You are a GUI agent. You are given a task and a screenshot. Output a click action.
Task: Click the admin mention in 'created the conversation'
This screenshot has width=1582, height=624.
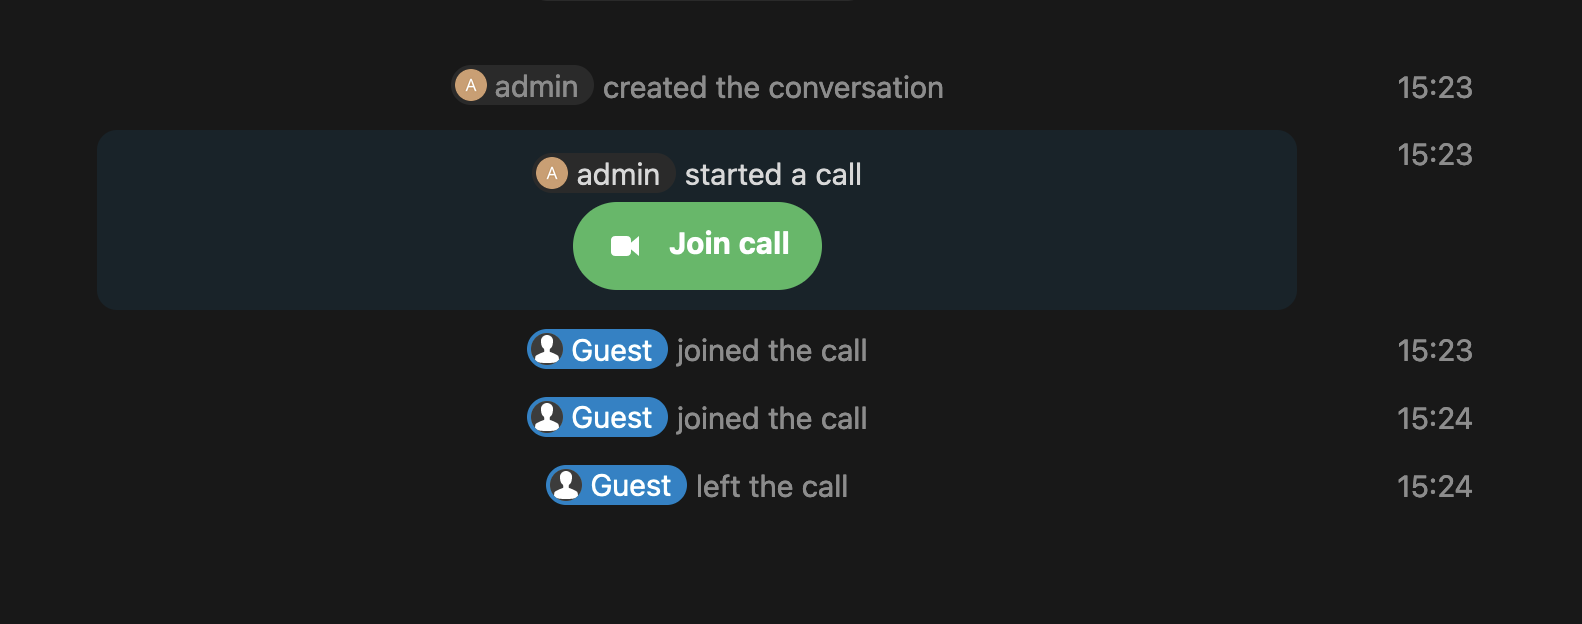click(x=521, y=86)
